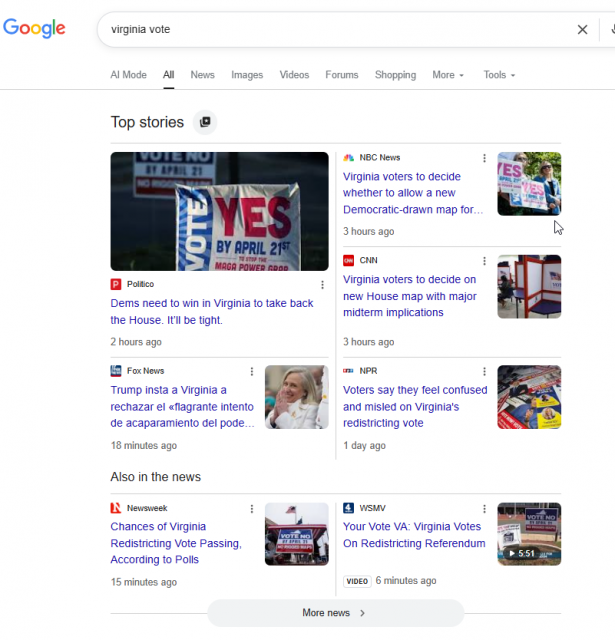This screenshot has width=615, height=640.
Task: Open the Tools dropdown
Action: (x=499, y=75)
